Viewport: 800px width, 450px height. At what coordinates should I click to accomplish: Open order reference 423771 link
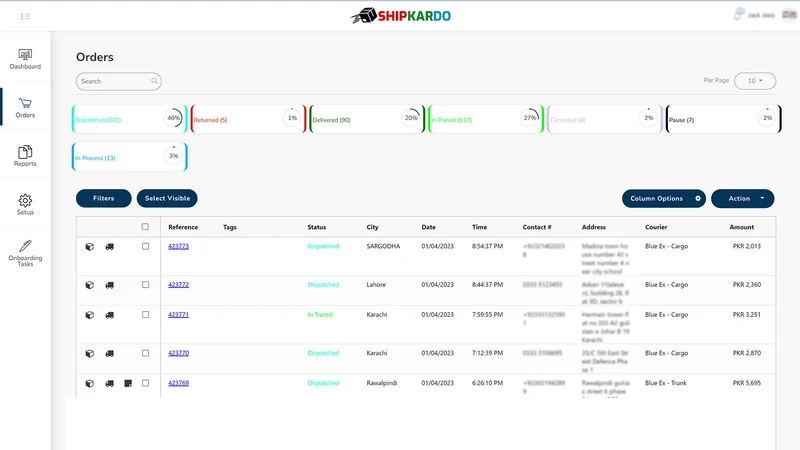point(179,314)
